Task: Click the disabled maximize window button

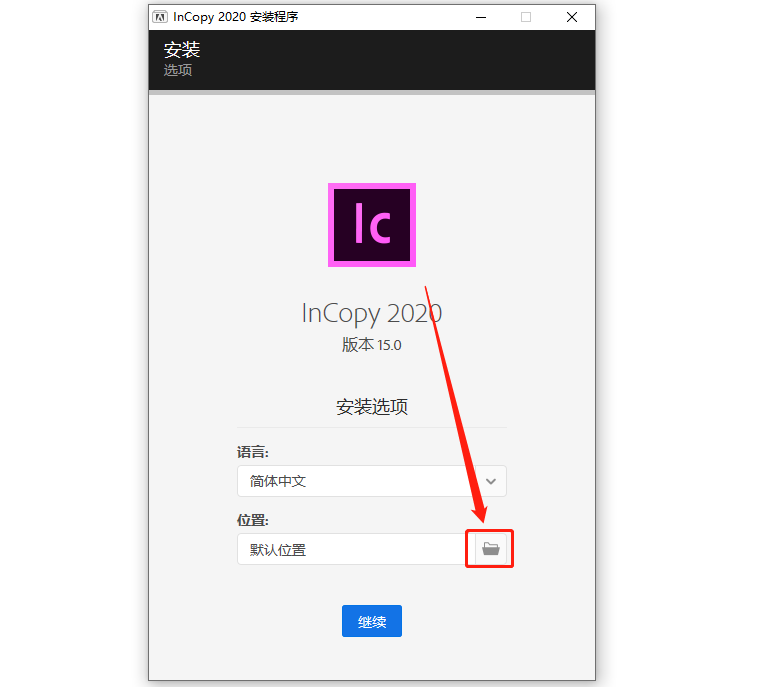Action: pos(526,17)
